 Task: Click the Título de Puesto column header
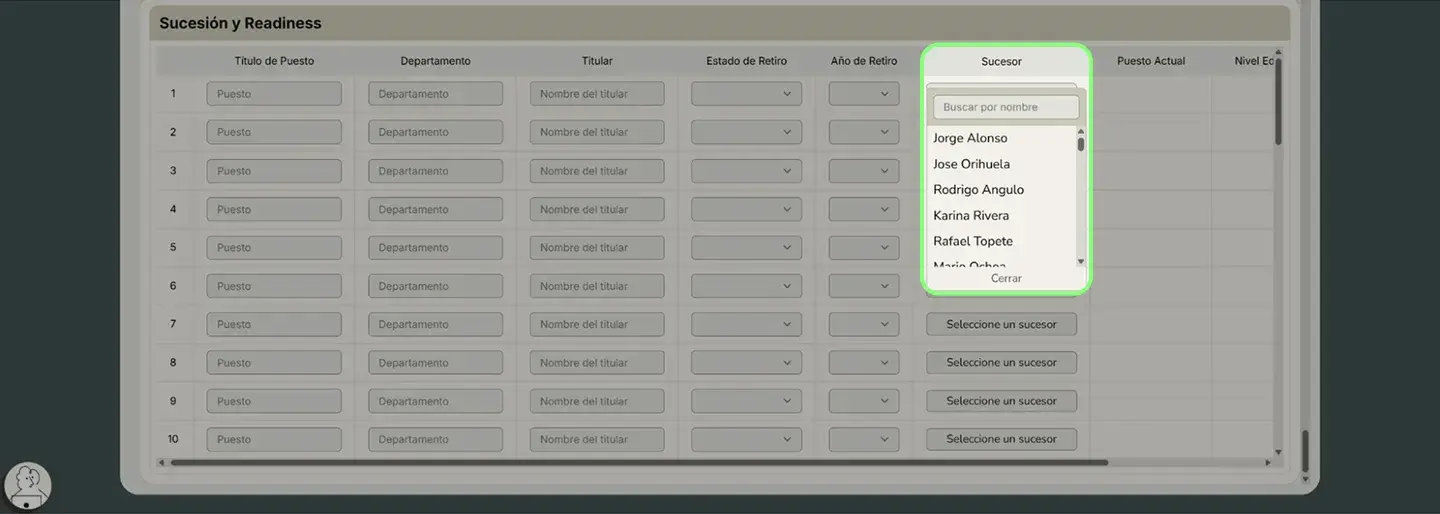click(x=274, y=61)
